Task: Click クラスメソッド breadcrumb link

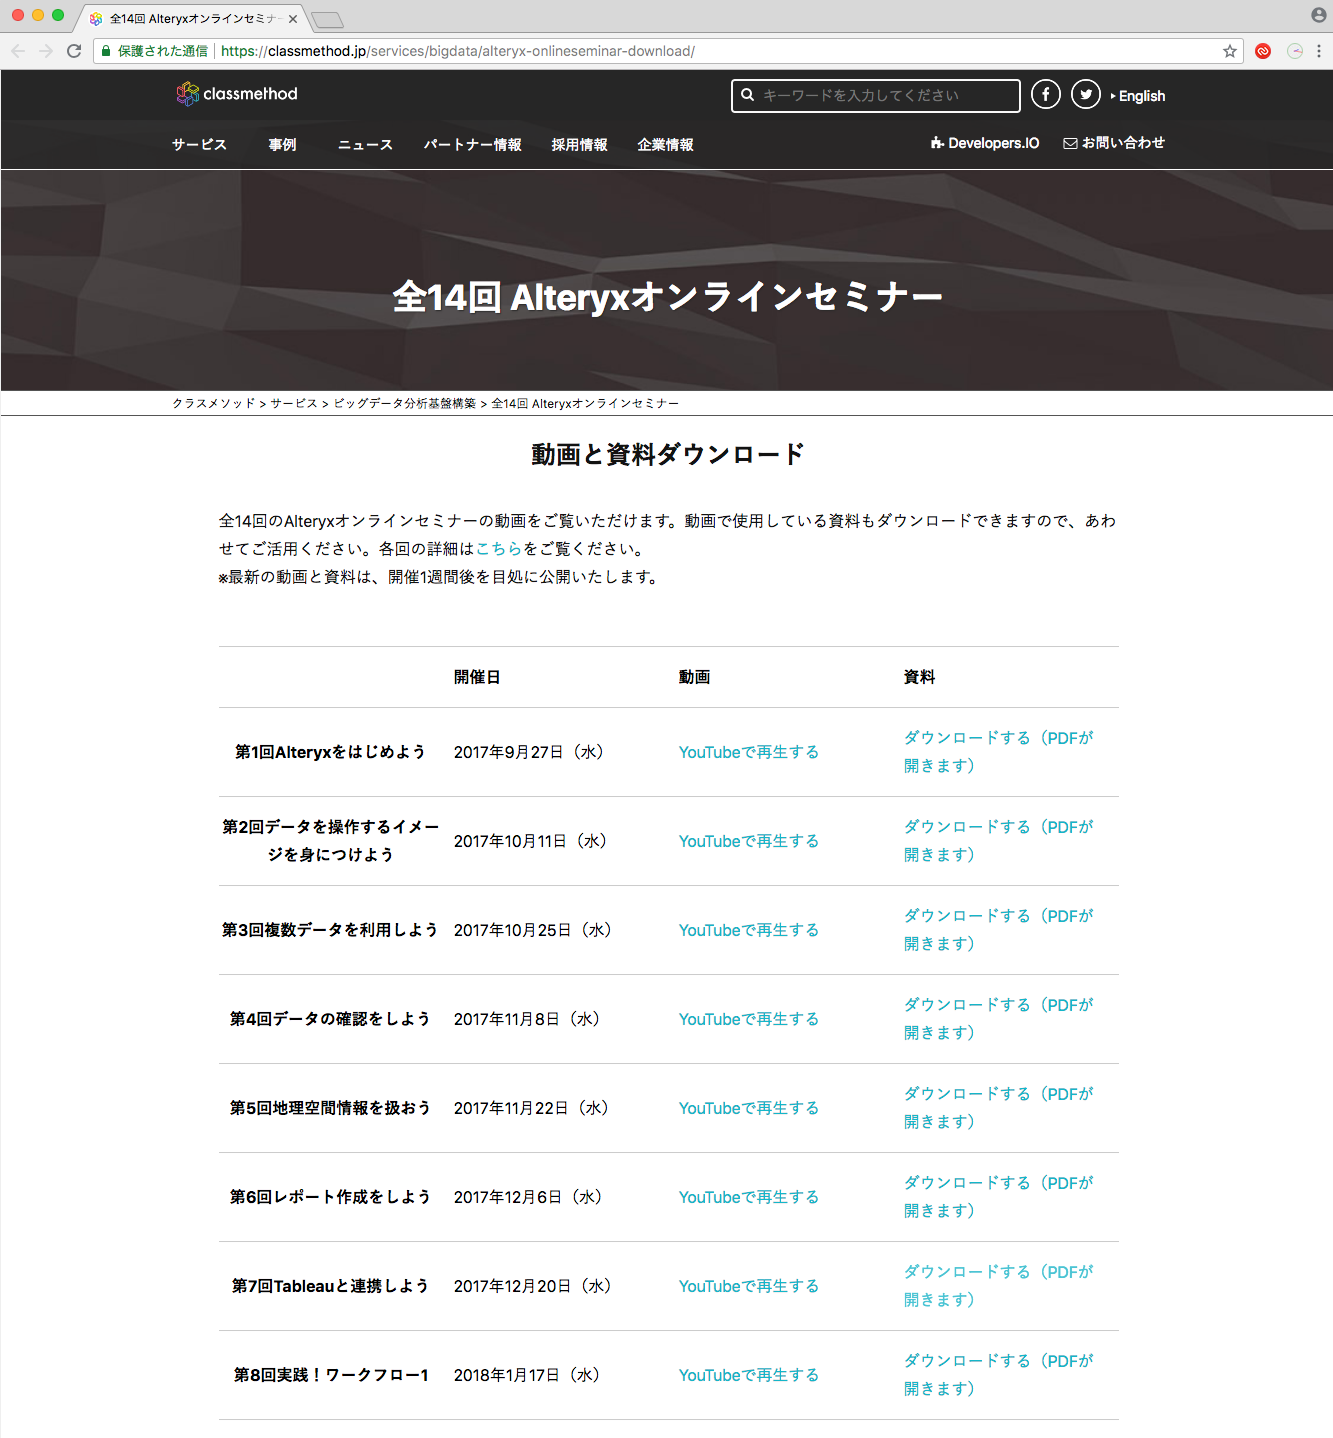Action: click(214, 404)
